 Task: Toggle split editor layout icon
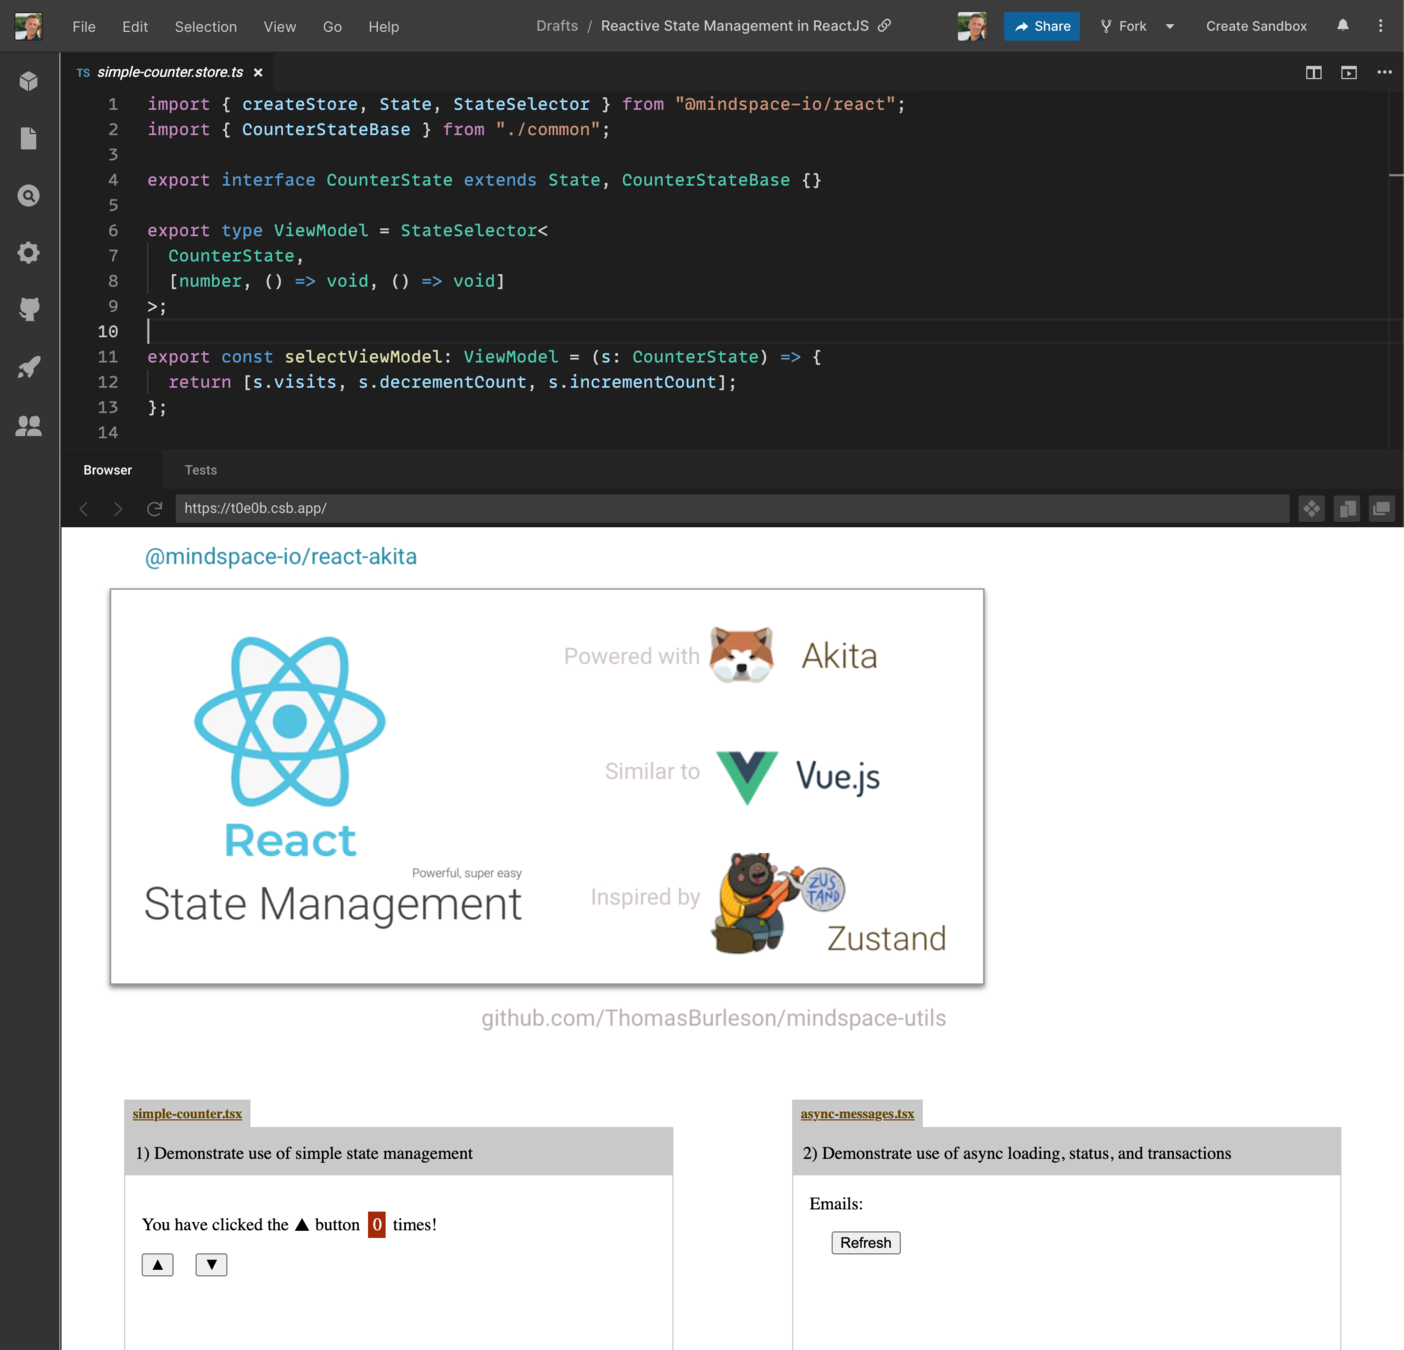[x=1314, y=72]
